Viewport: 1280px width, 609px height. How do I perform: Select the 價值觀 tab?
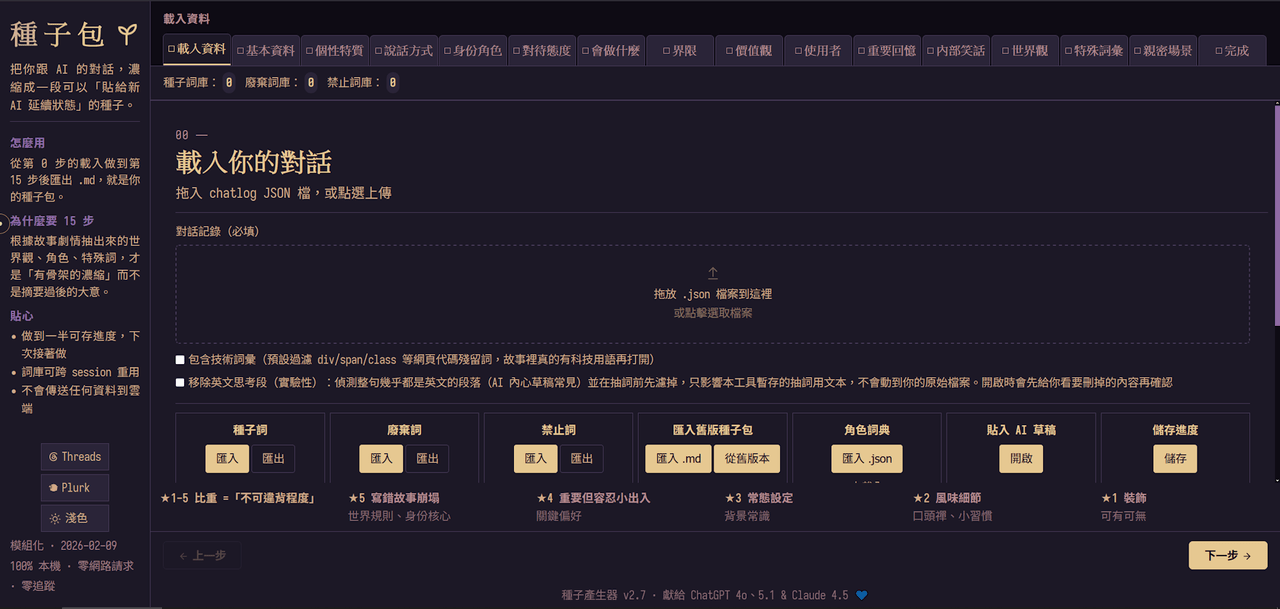749,50
